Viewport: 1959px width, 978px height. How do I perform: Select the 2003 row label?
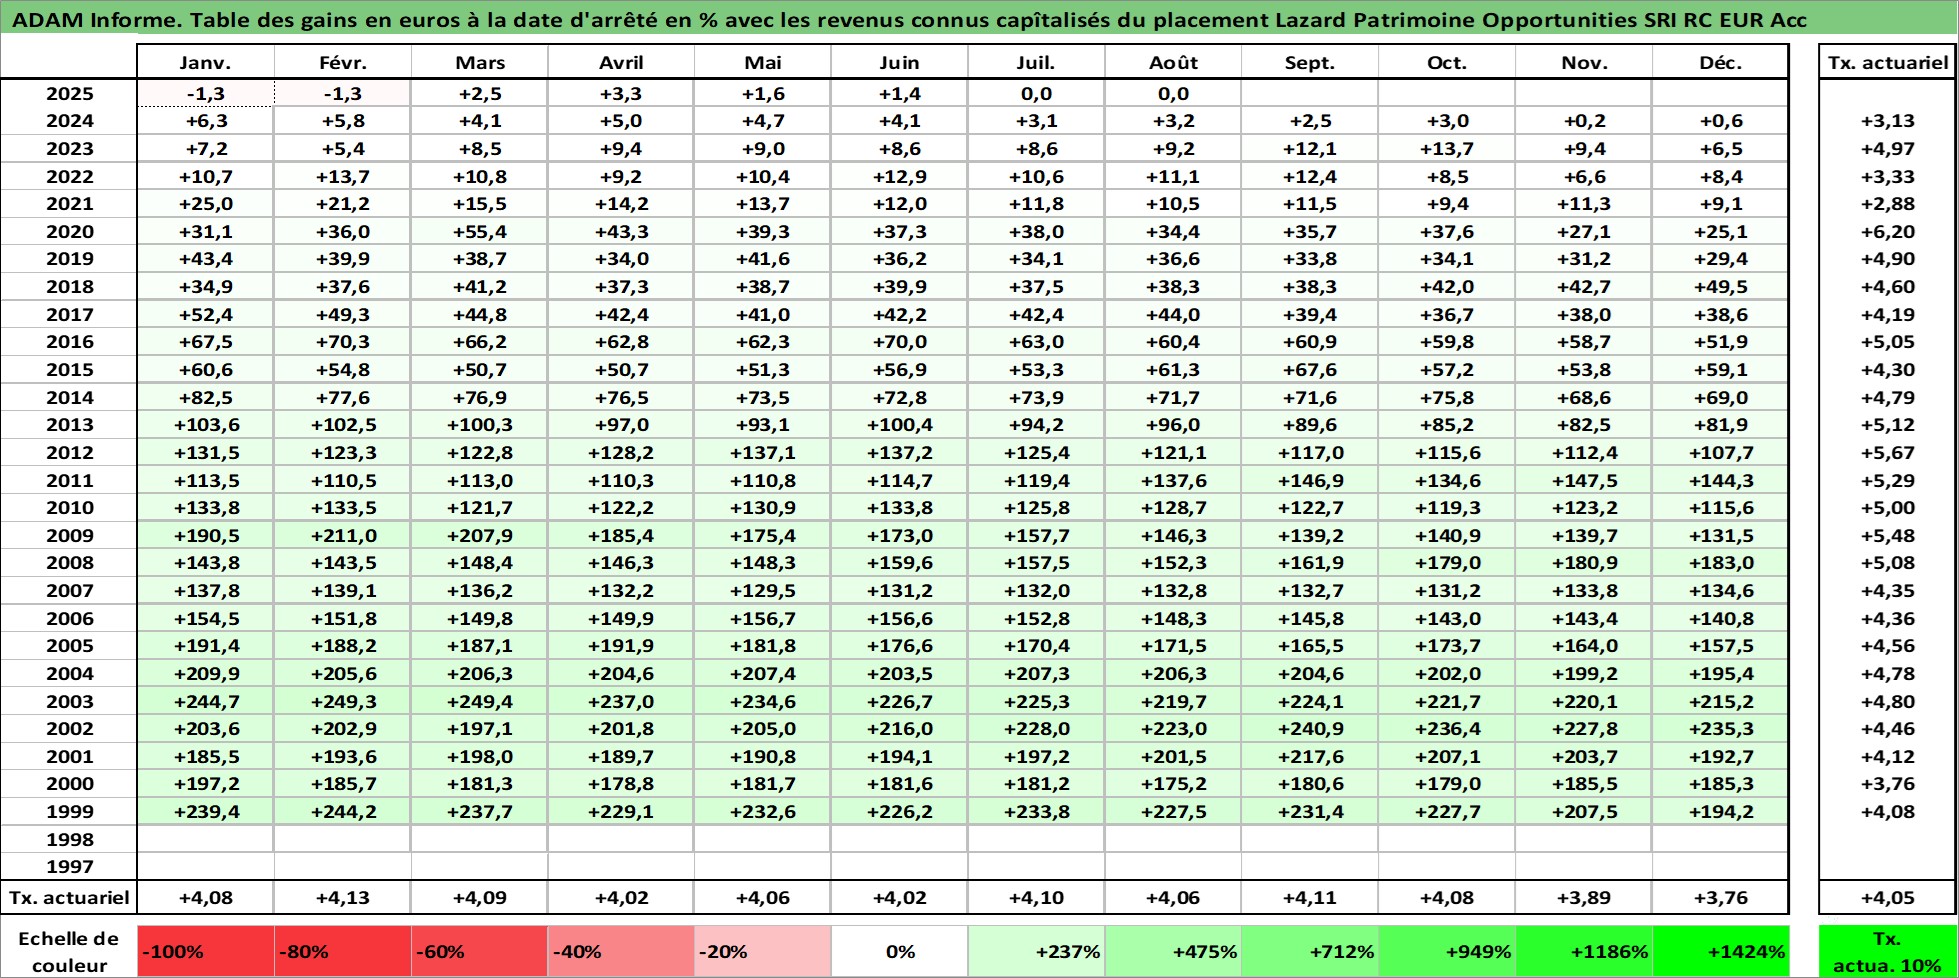point(69,702)
